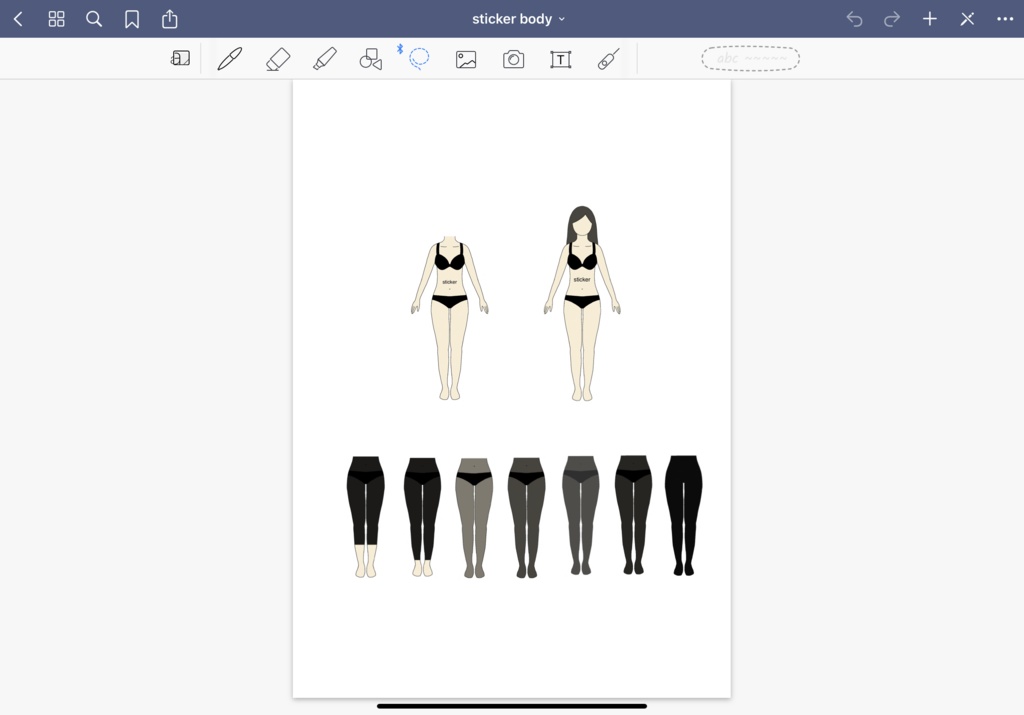Screen dimensions: 1024x715
Task: Select the Eraser tool
Action: coord(278,59)
